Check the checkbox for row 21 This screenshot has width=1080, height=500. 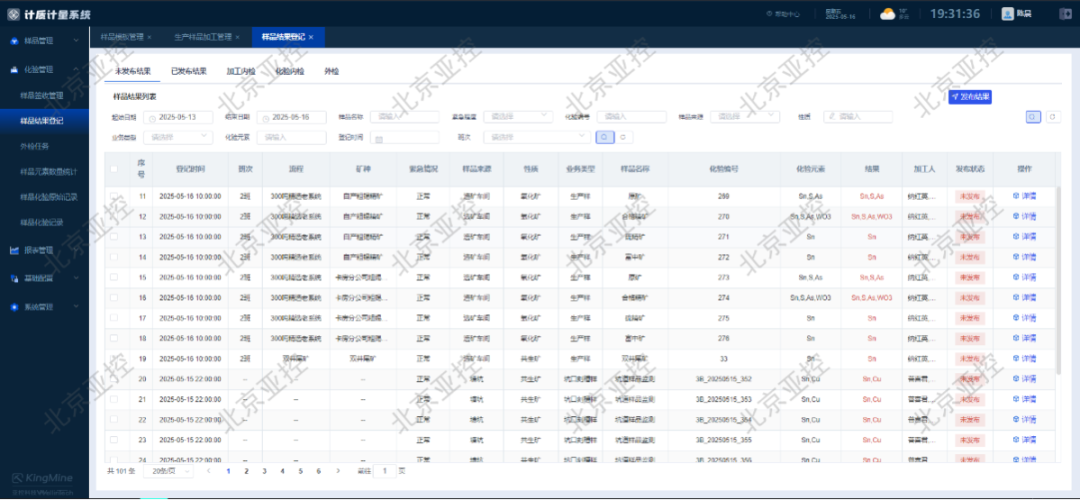tap(114, 399)
